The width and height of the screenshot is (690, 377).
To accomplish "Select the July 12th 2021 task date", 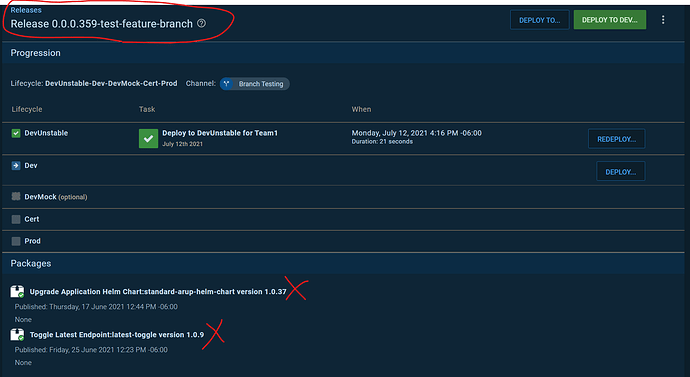I will click(x=183, y=144).
